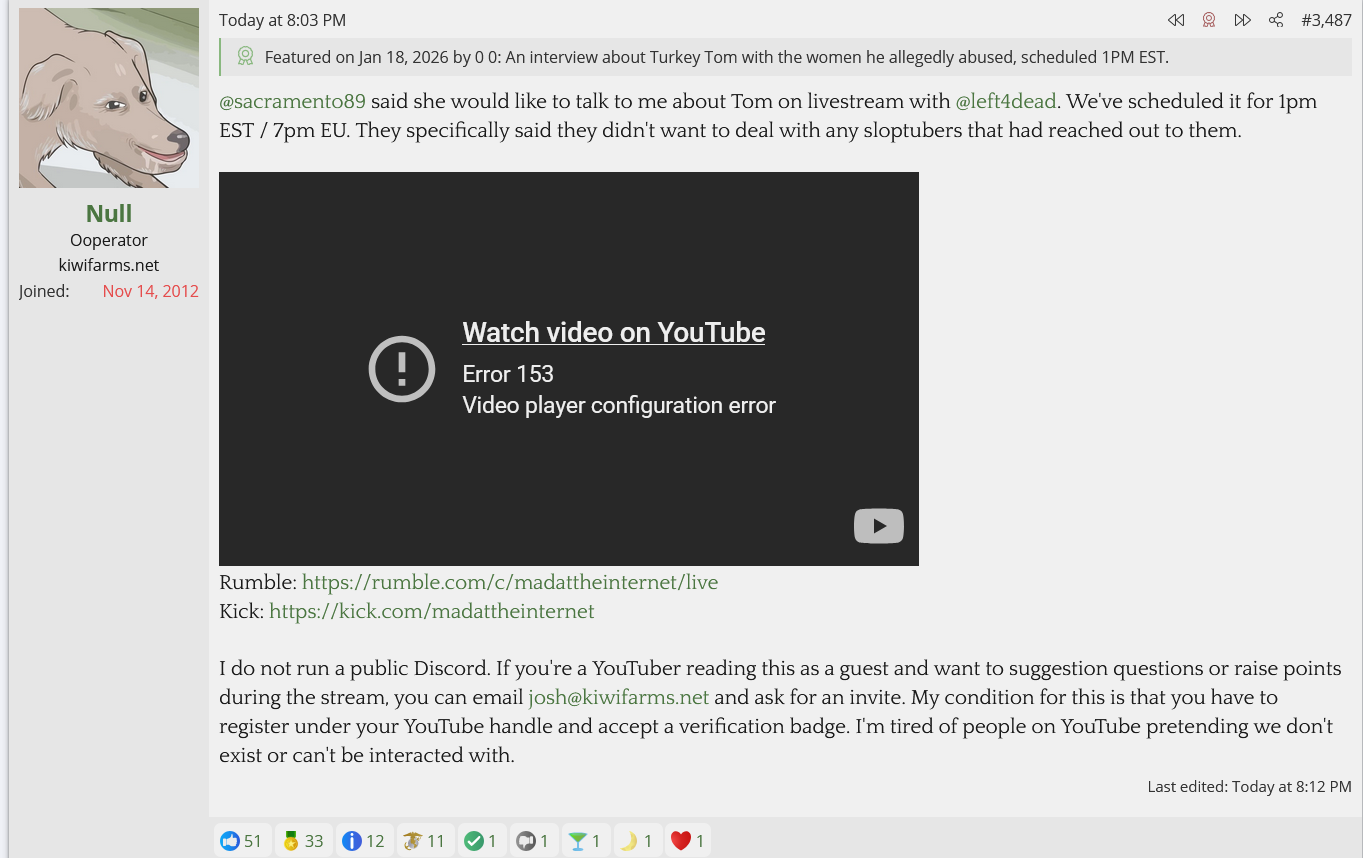Click the thumbs-up Like reaction with 51
1363x858 pixels.
click(242, 841)
